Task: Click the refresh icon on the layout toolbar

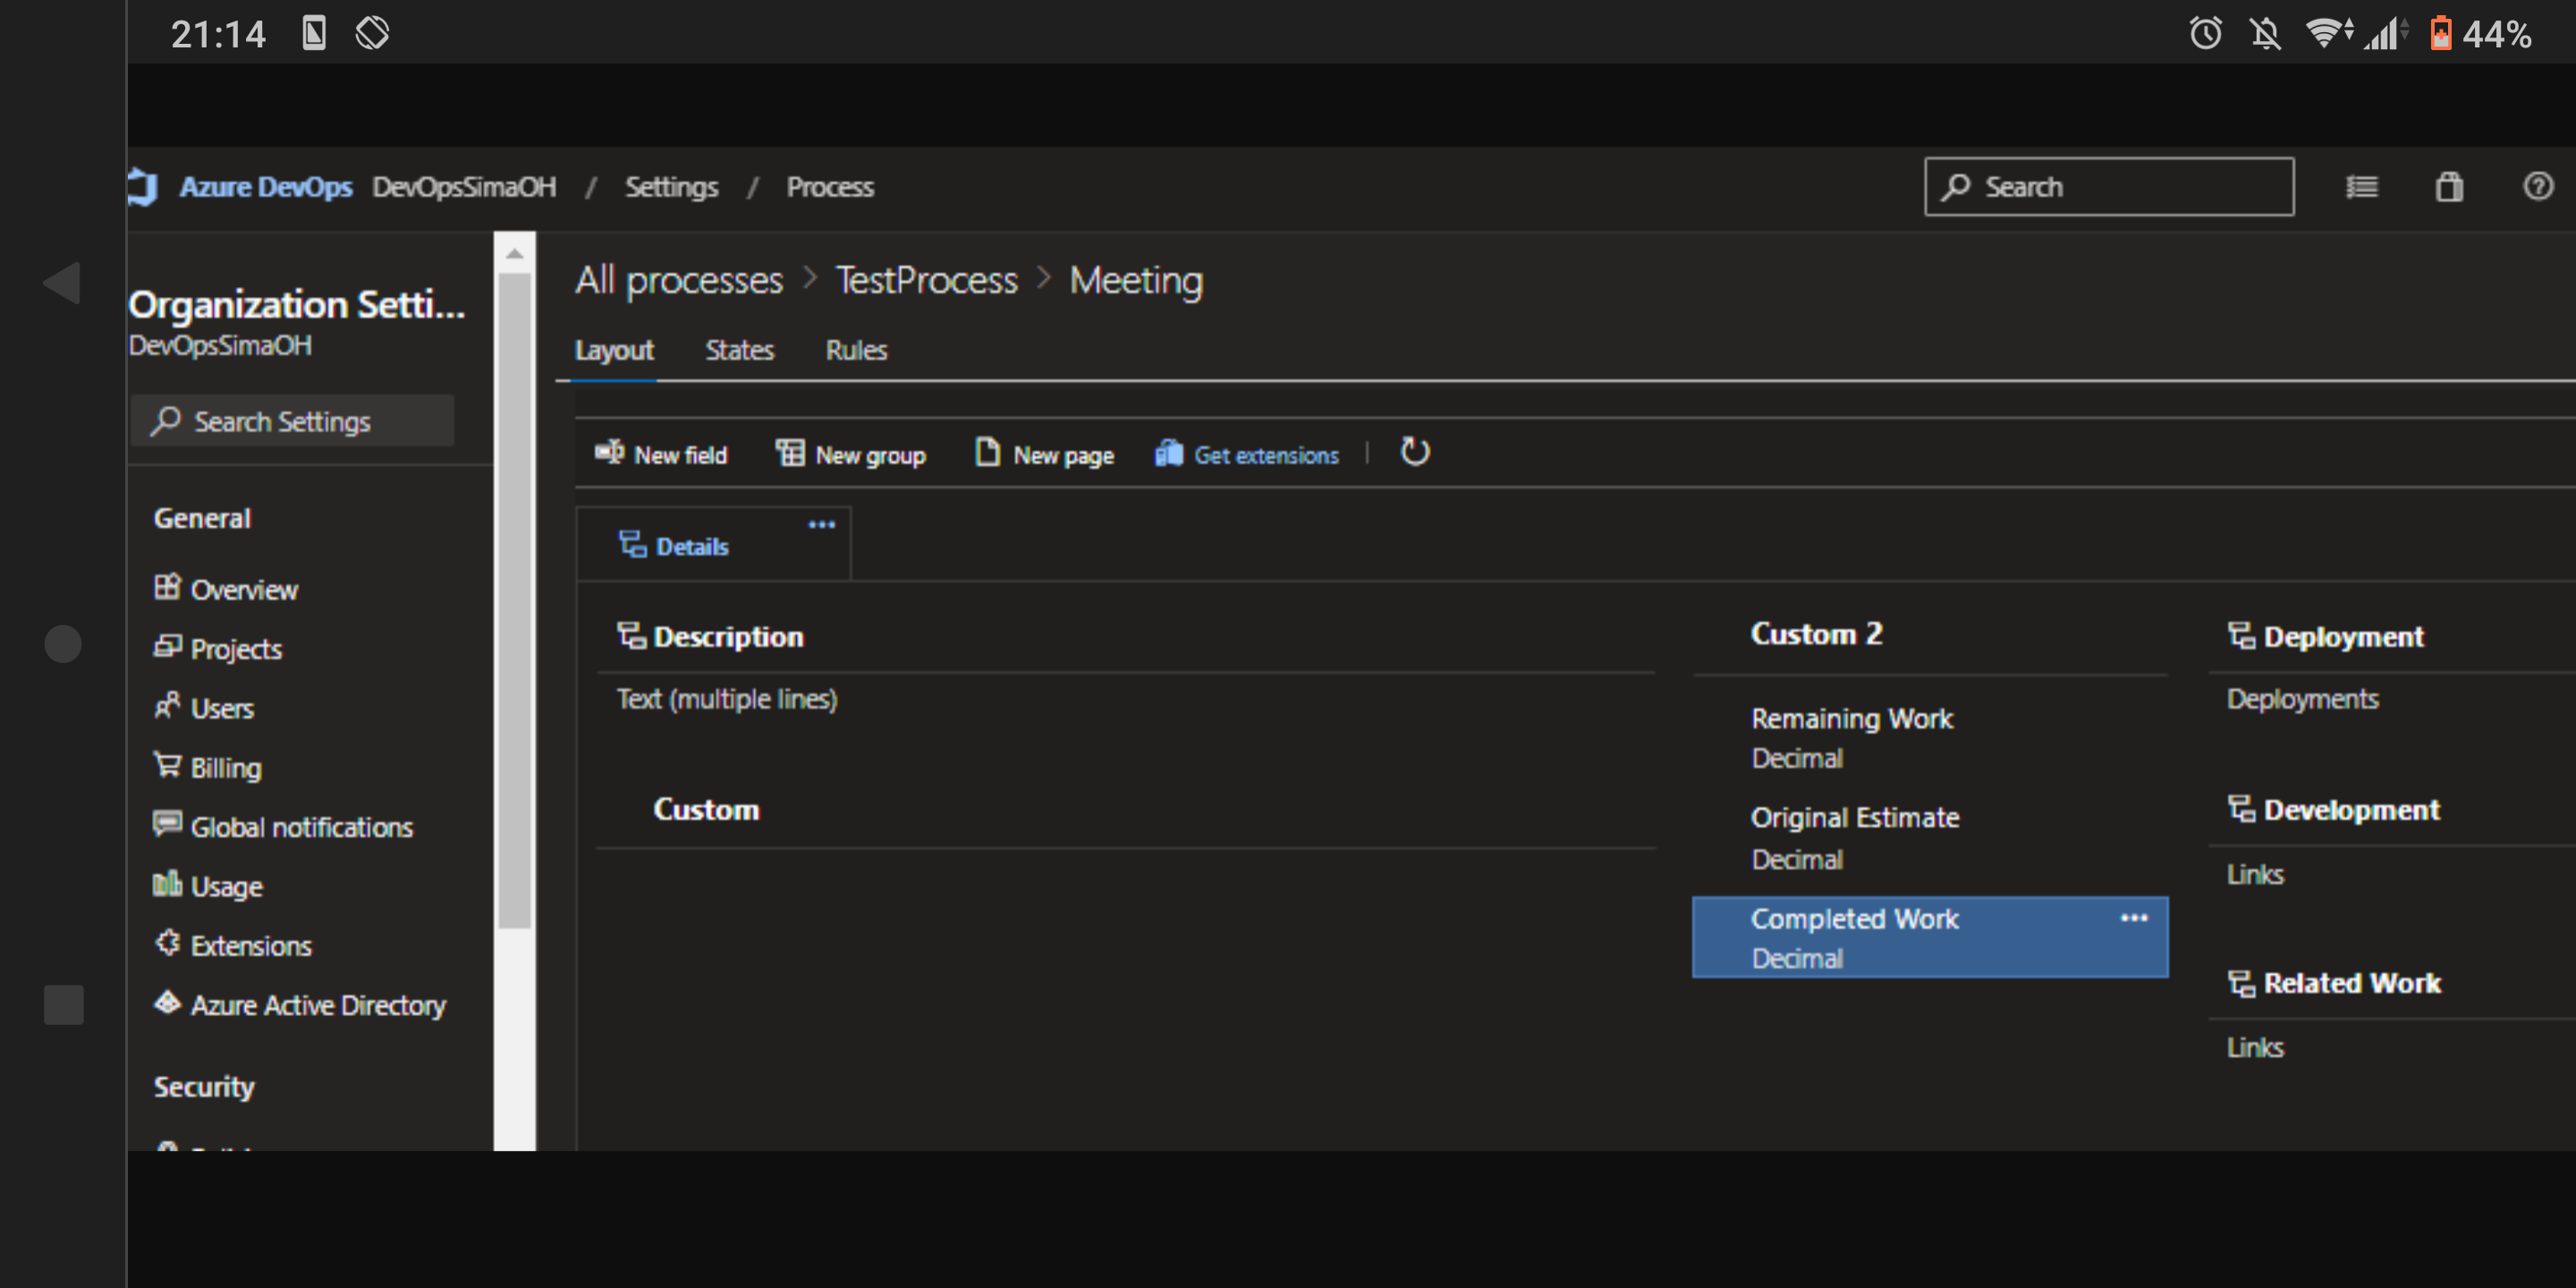Action: [1414, 452]
